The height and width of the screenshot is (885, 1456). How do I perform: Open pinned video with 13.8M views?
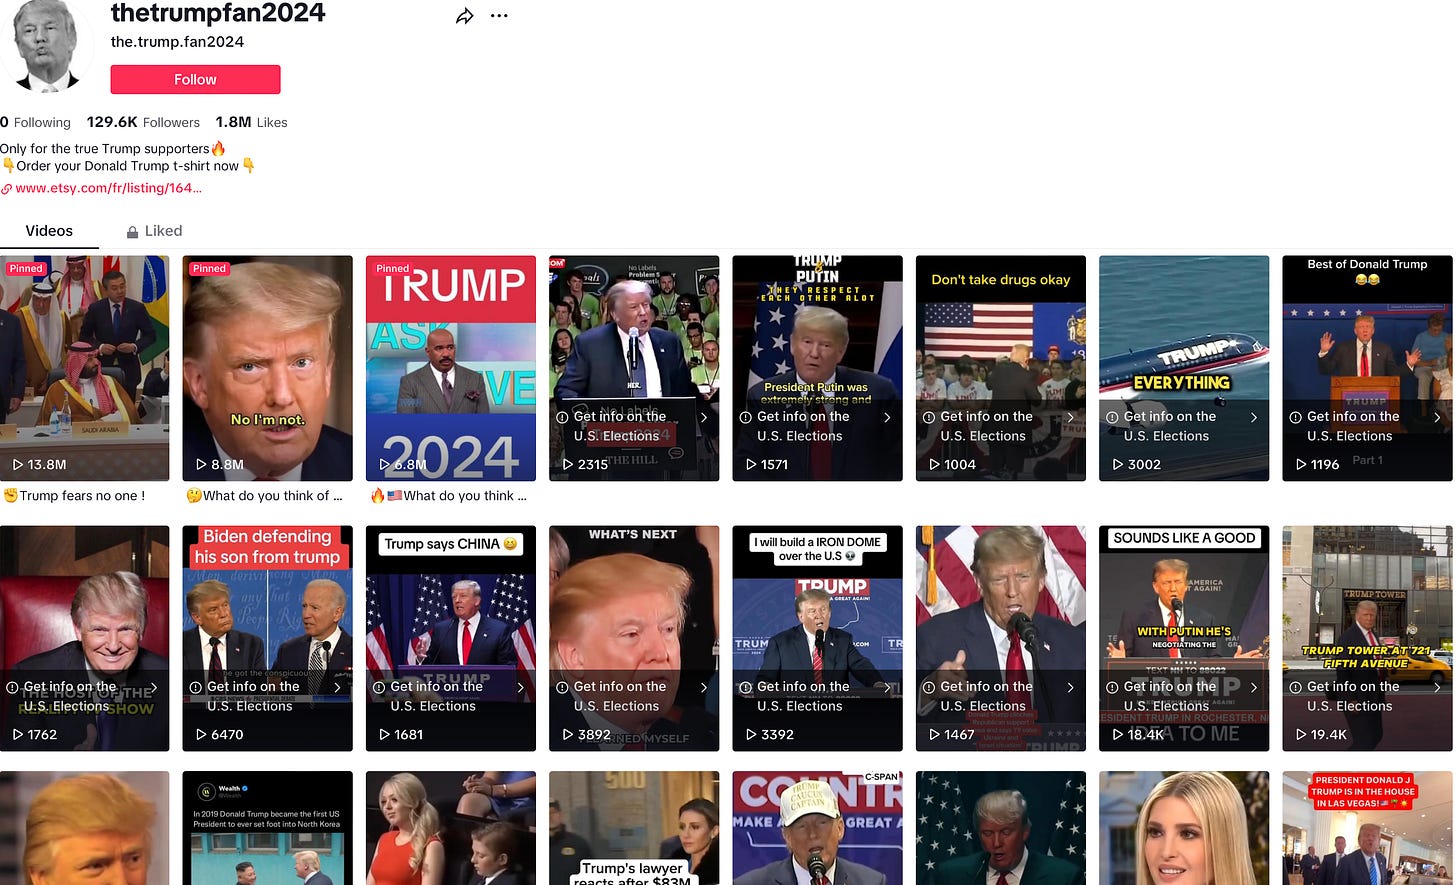point(85,368)
